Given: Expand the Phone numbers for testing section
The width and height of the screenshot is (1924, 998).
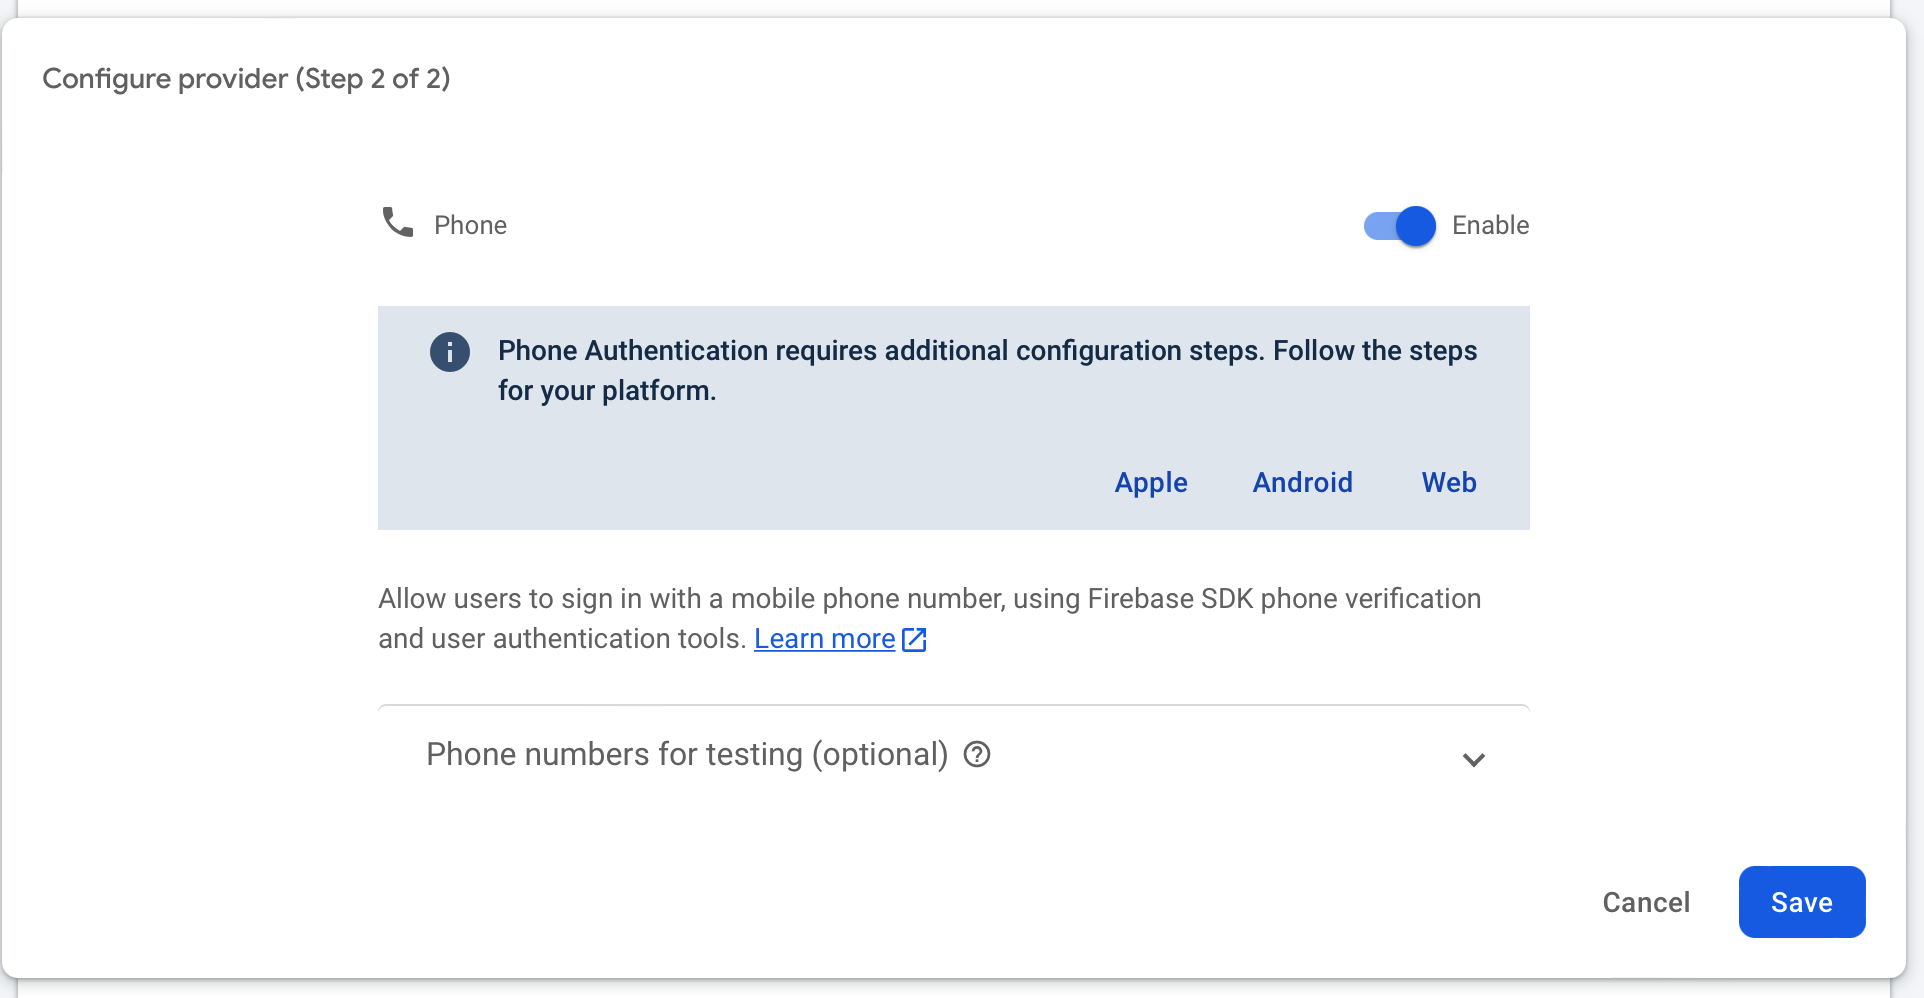Looking at the screenshot, I should pos(1473,760).
